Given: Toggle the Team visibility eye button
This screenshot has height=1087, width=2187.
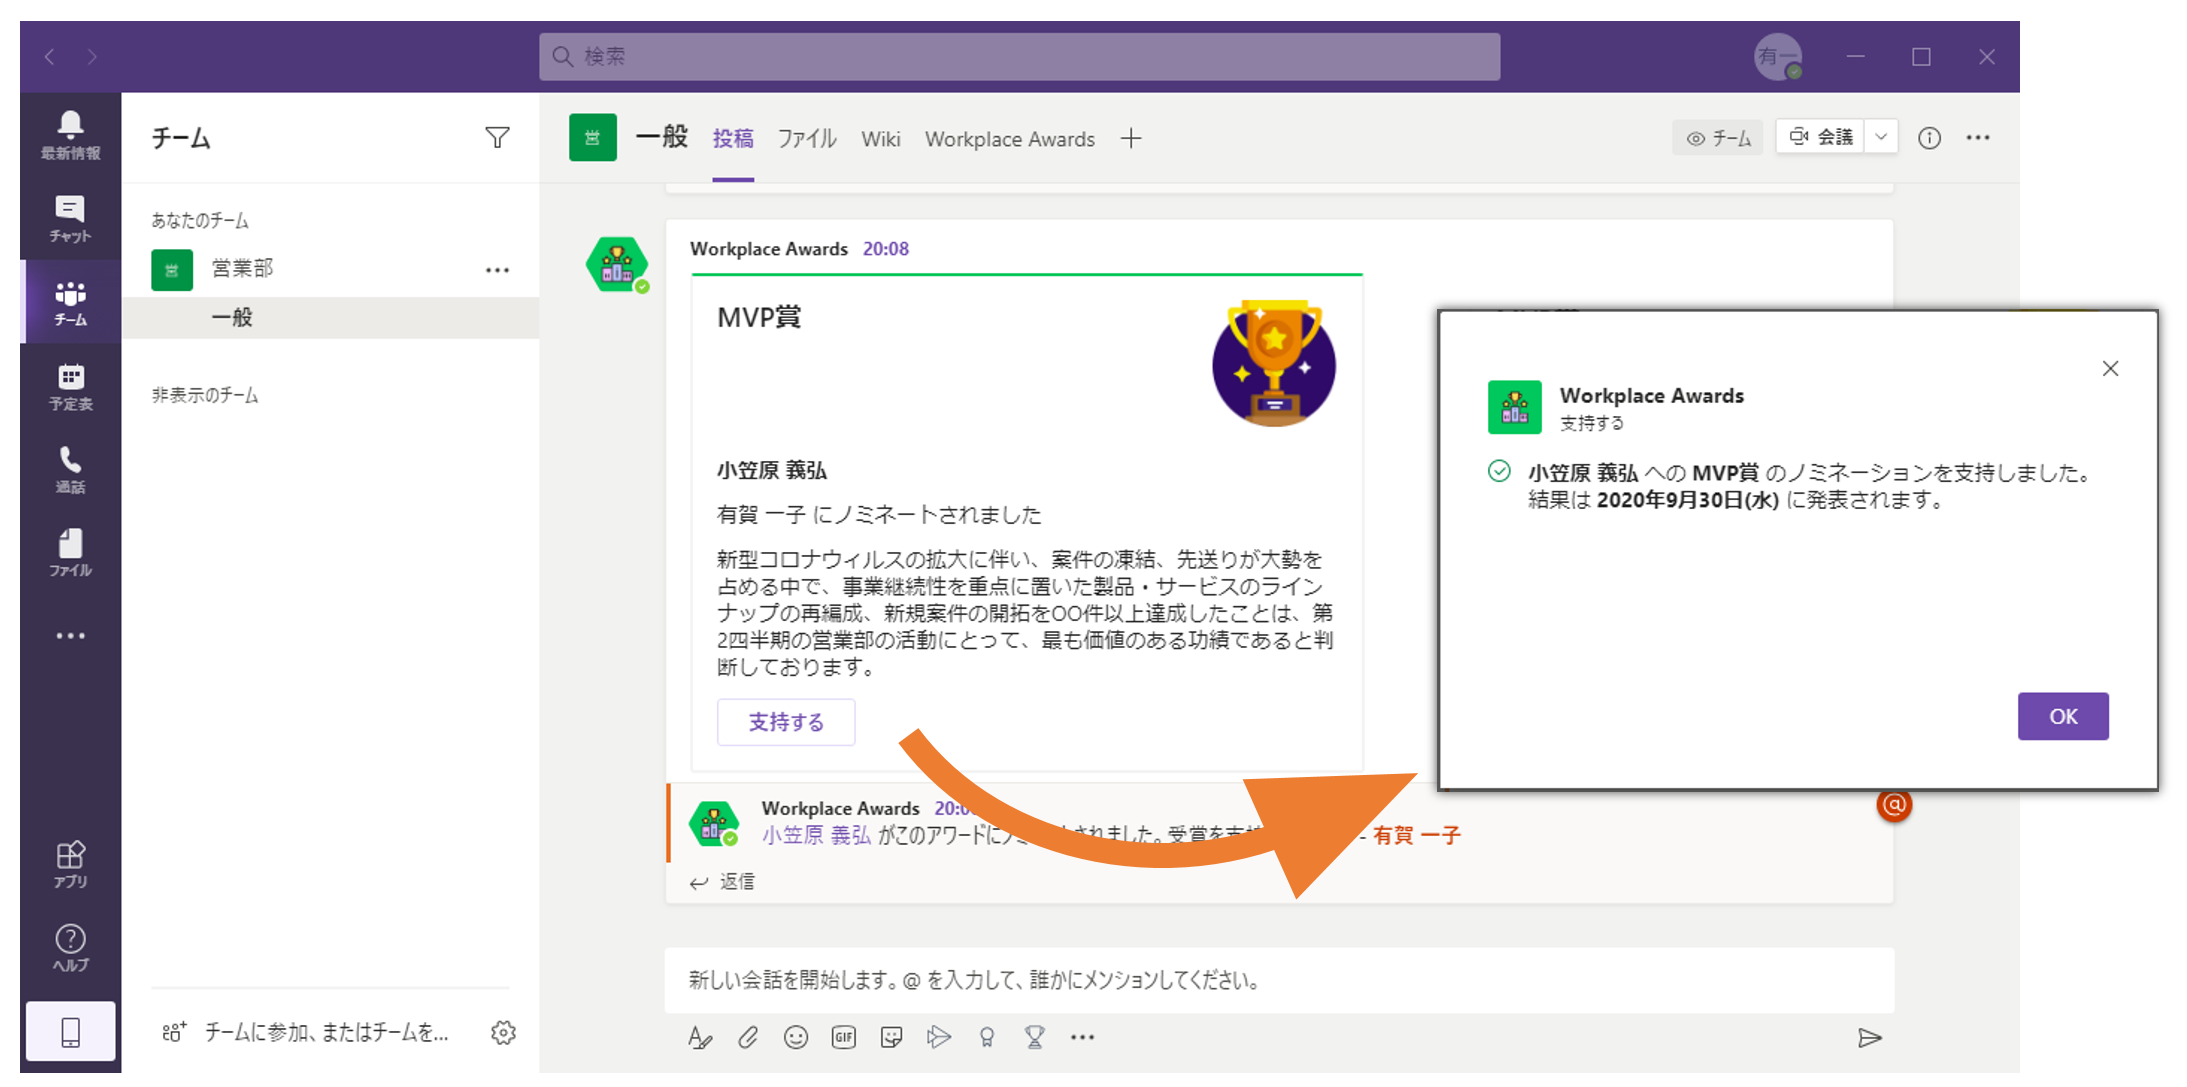Looking at the screenshot, I should (x=1718, y=138).
